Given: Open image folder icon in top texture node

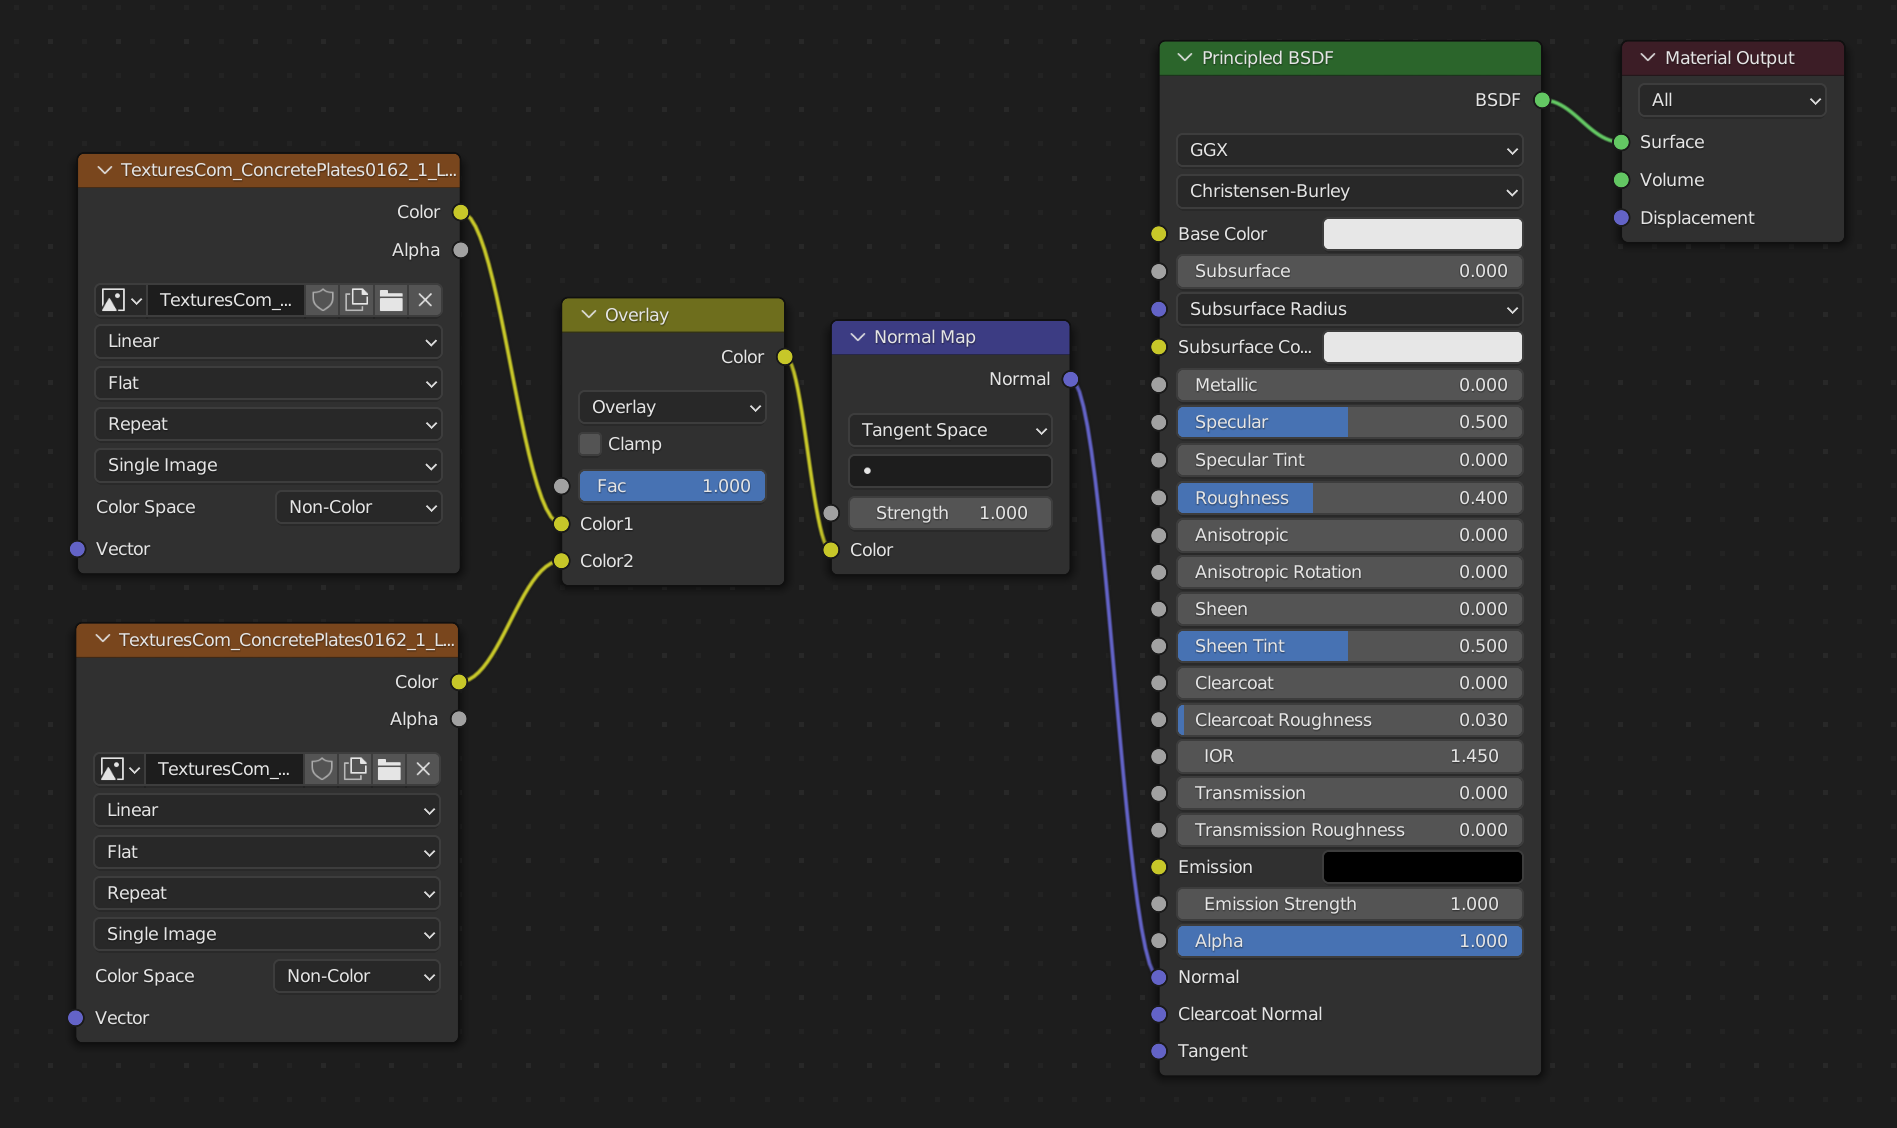Looking at the screenshot, I should pyautogui.click(x=391, y=300).
